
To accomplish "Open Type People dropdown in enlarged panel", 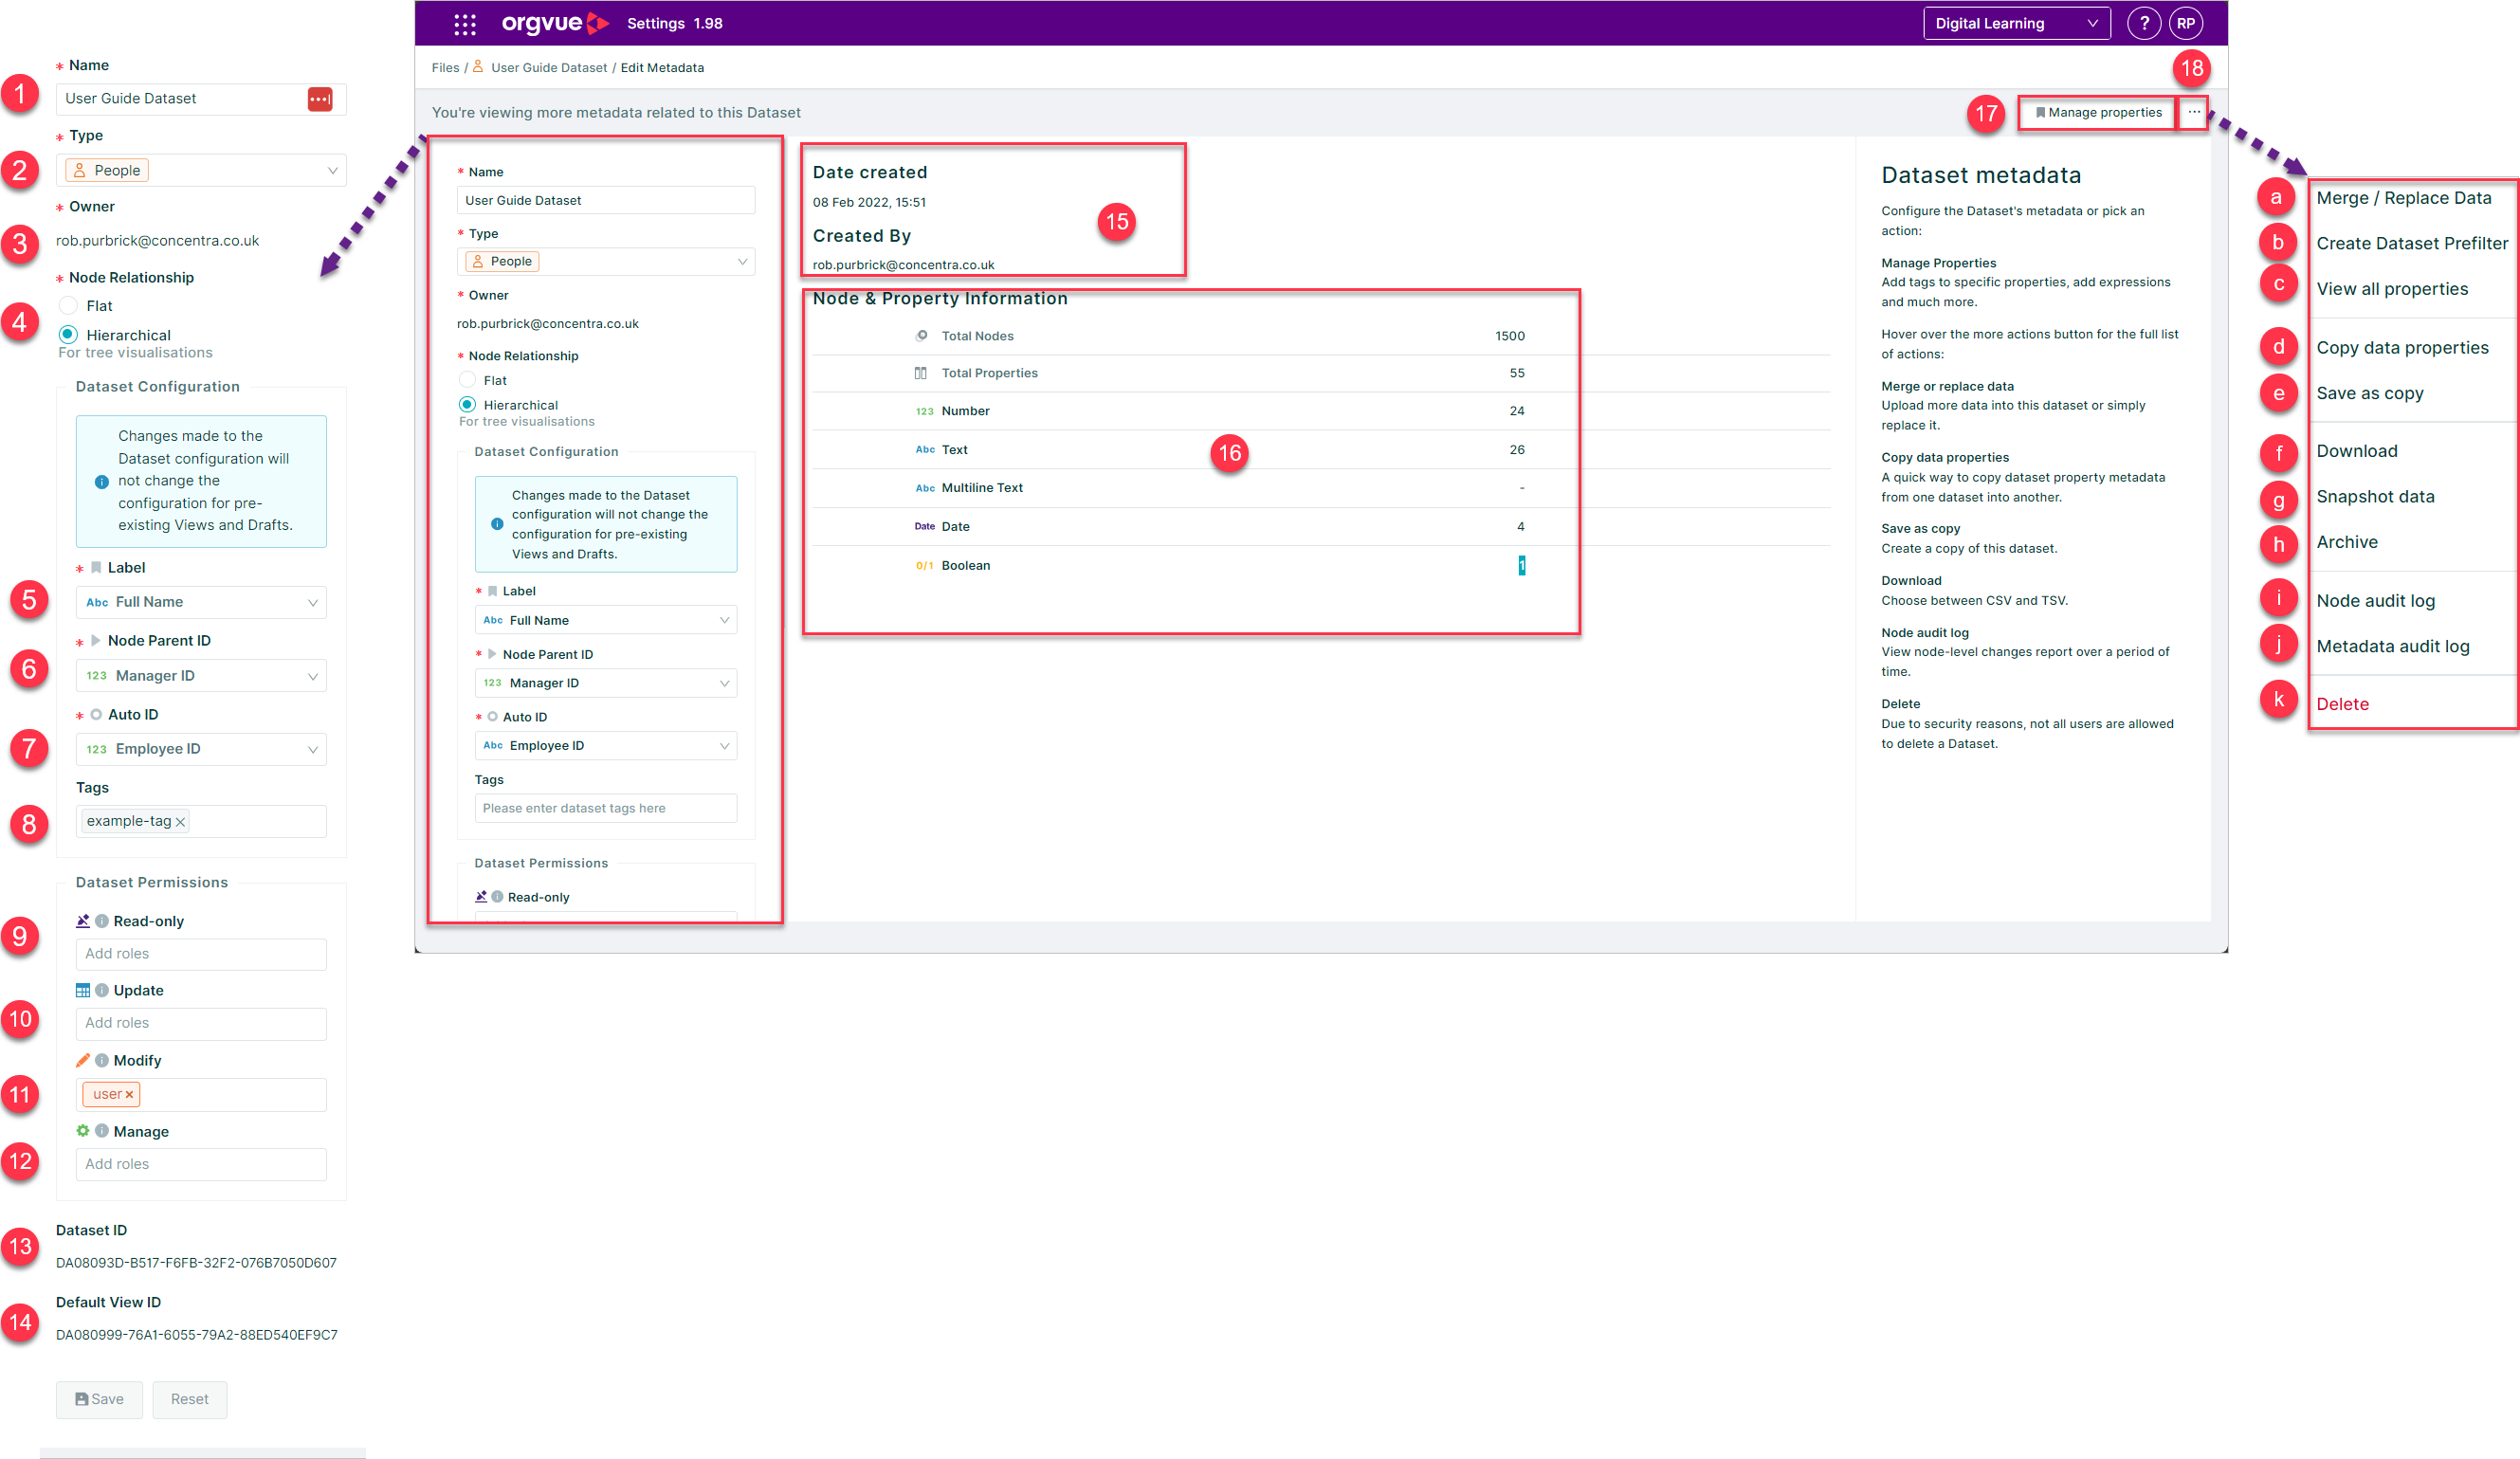I will (x=201, y=171).
